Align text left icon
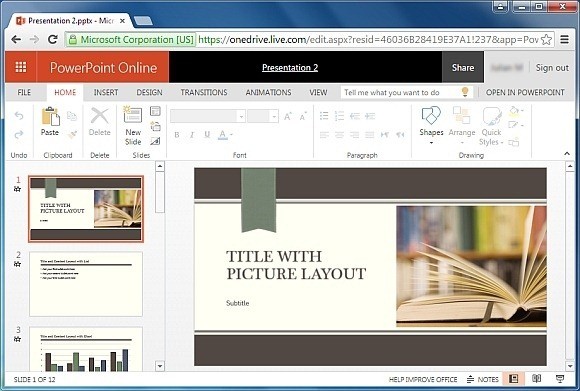The height and width of the screenshot is (391, 580). [324, 135]
